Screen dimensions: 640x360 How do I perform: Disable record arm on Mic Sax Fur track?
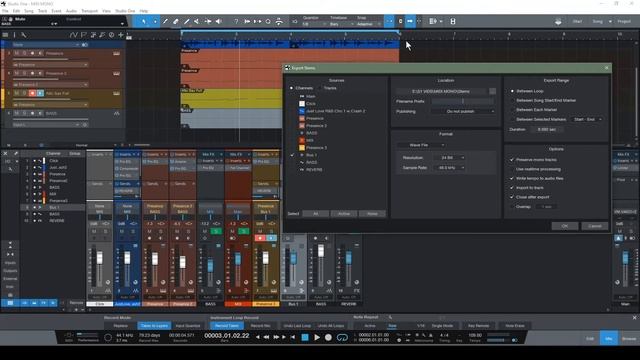[32, 93]
